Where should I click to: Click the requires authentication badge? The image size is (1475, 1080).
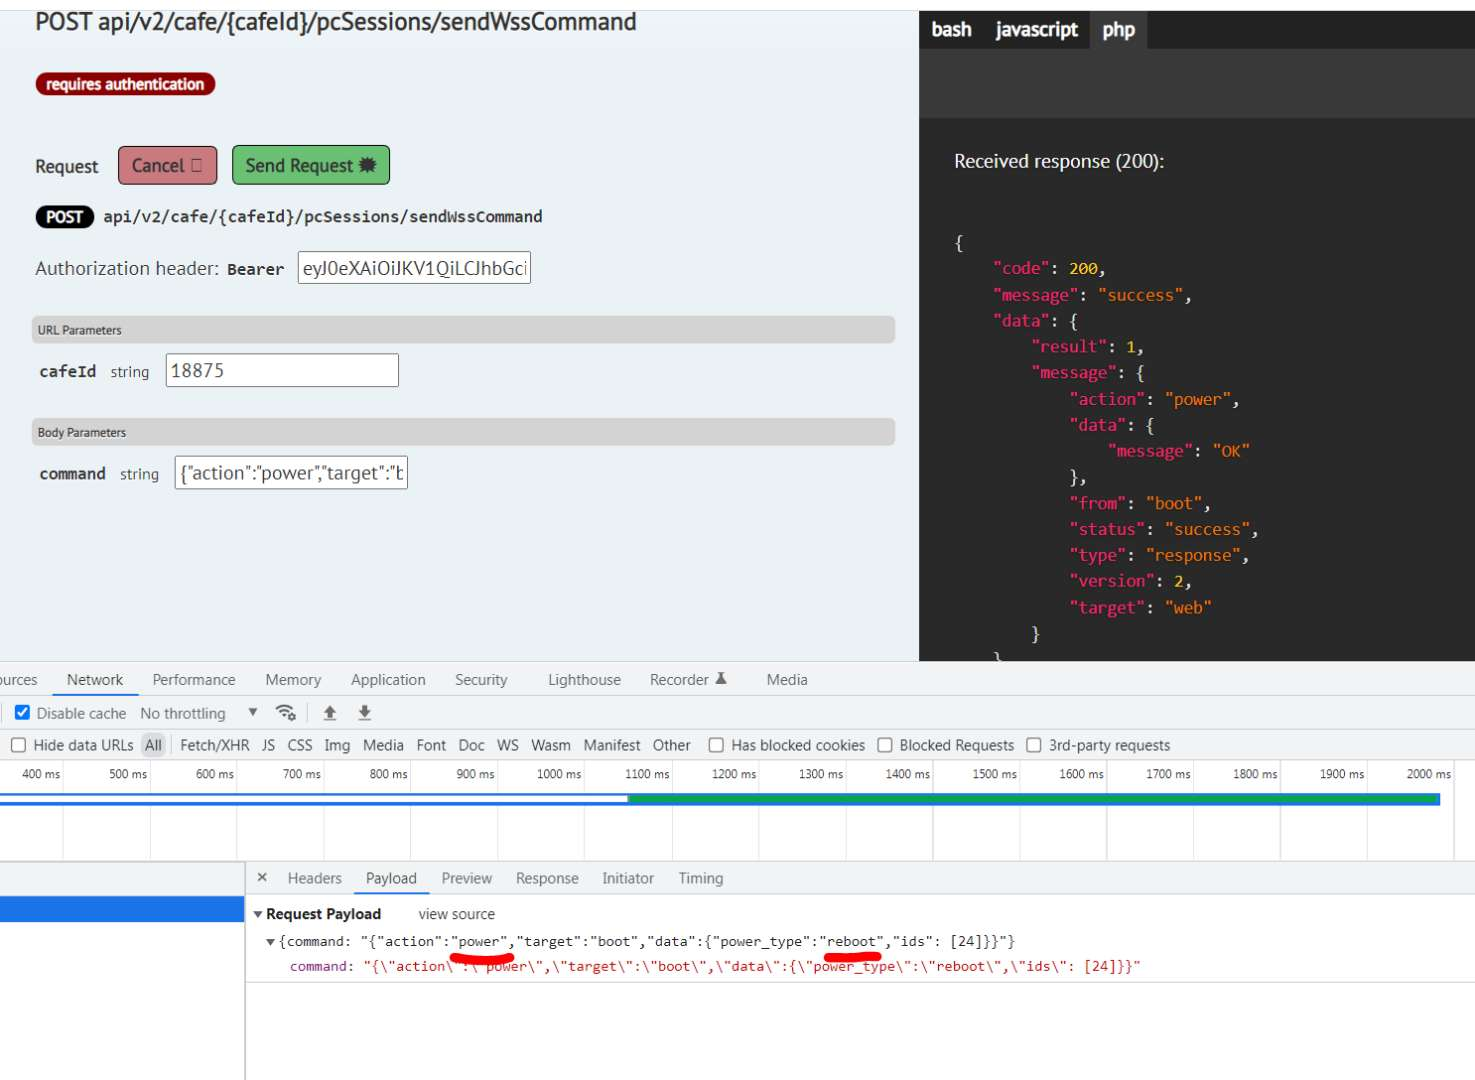tap(125, 84)
